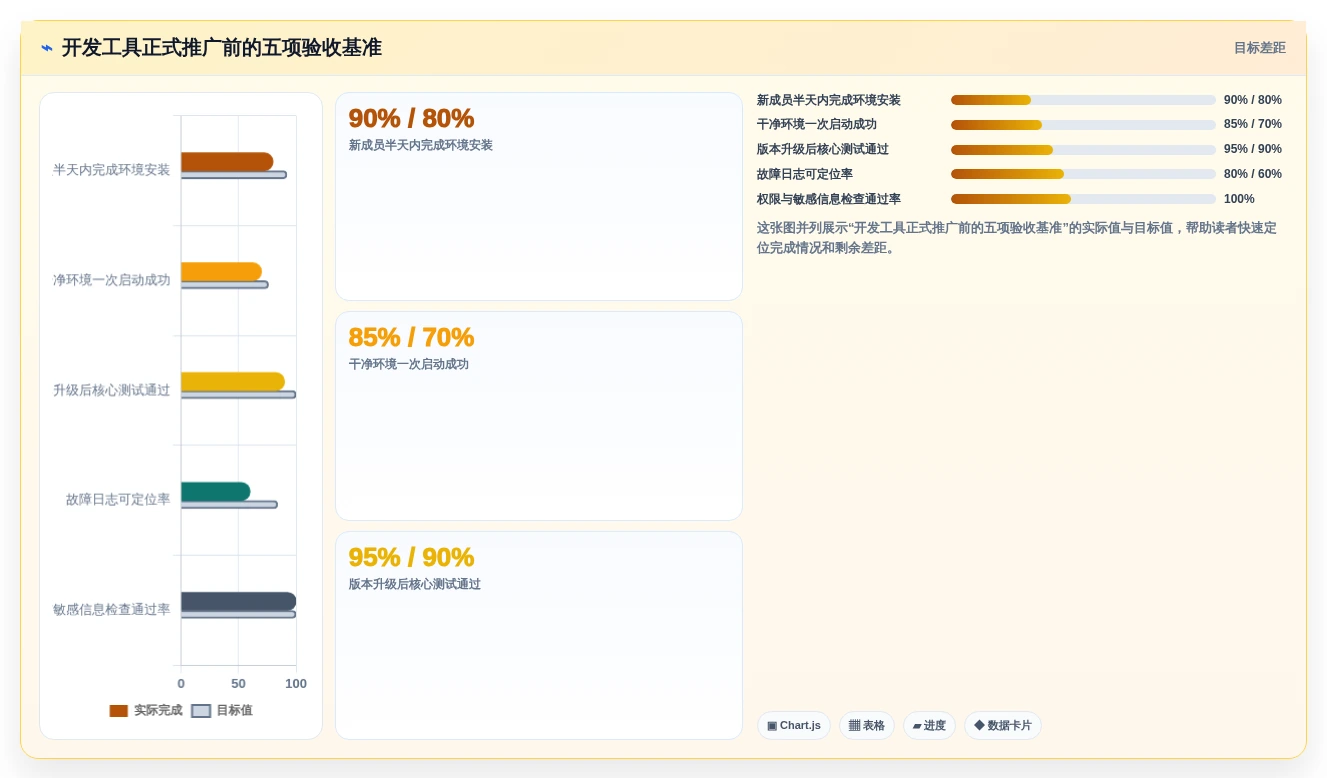
Task: Click the progress bar for 干净环境一次启动成功
Action: coord(1083,125)
